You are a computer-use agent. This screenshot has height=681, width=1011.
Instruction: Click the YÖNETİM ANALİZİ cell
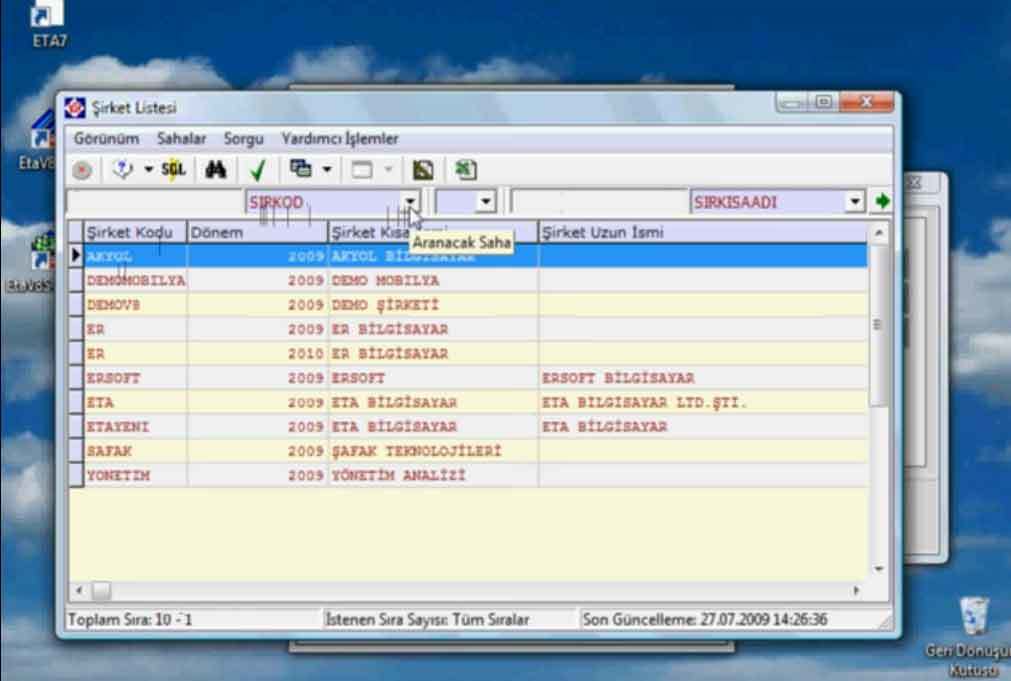point(433,476)
